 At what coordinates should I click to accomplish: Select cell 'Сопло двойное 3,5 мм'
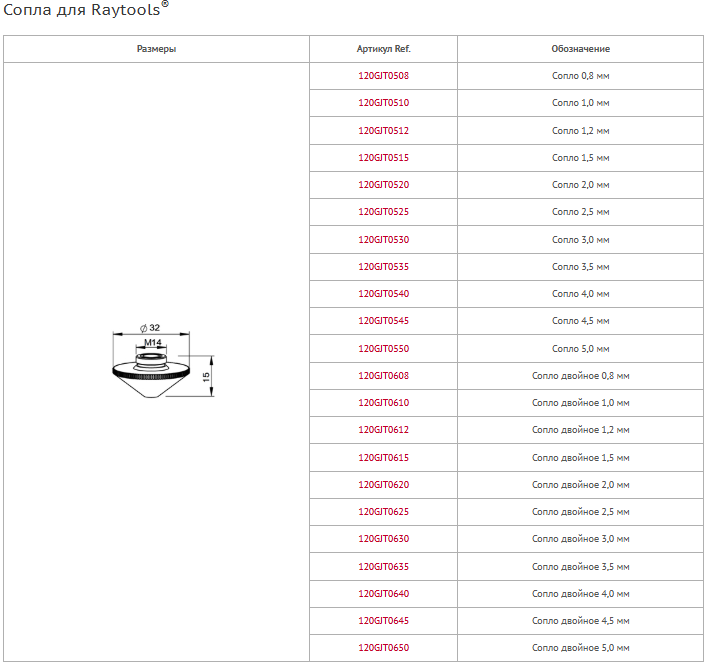click(x=580, y=567)
